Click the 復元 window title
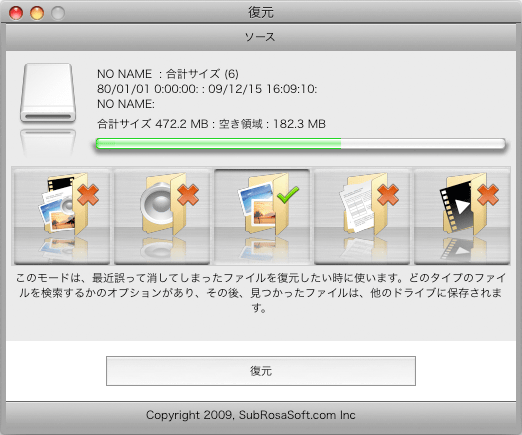 point(261,12)
